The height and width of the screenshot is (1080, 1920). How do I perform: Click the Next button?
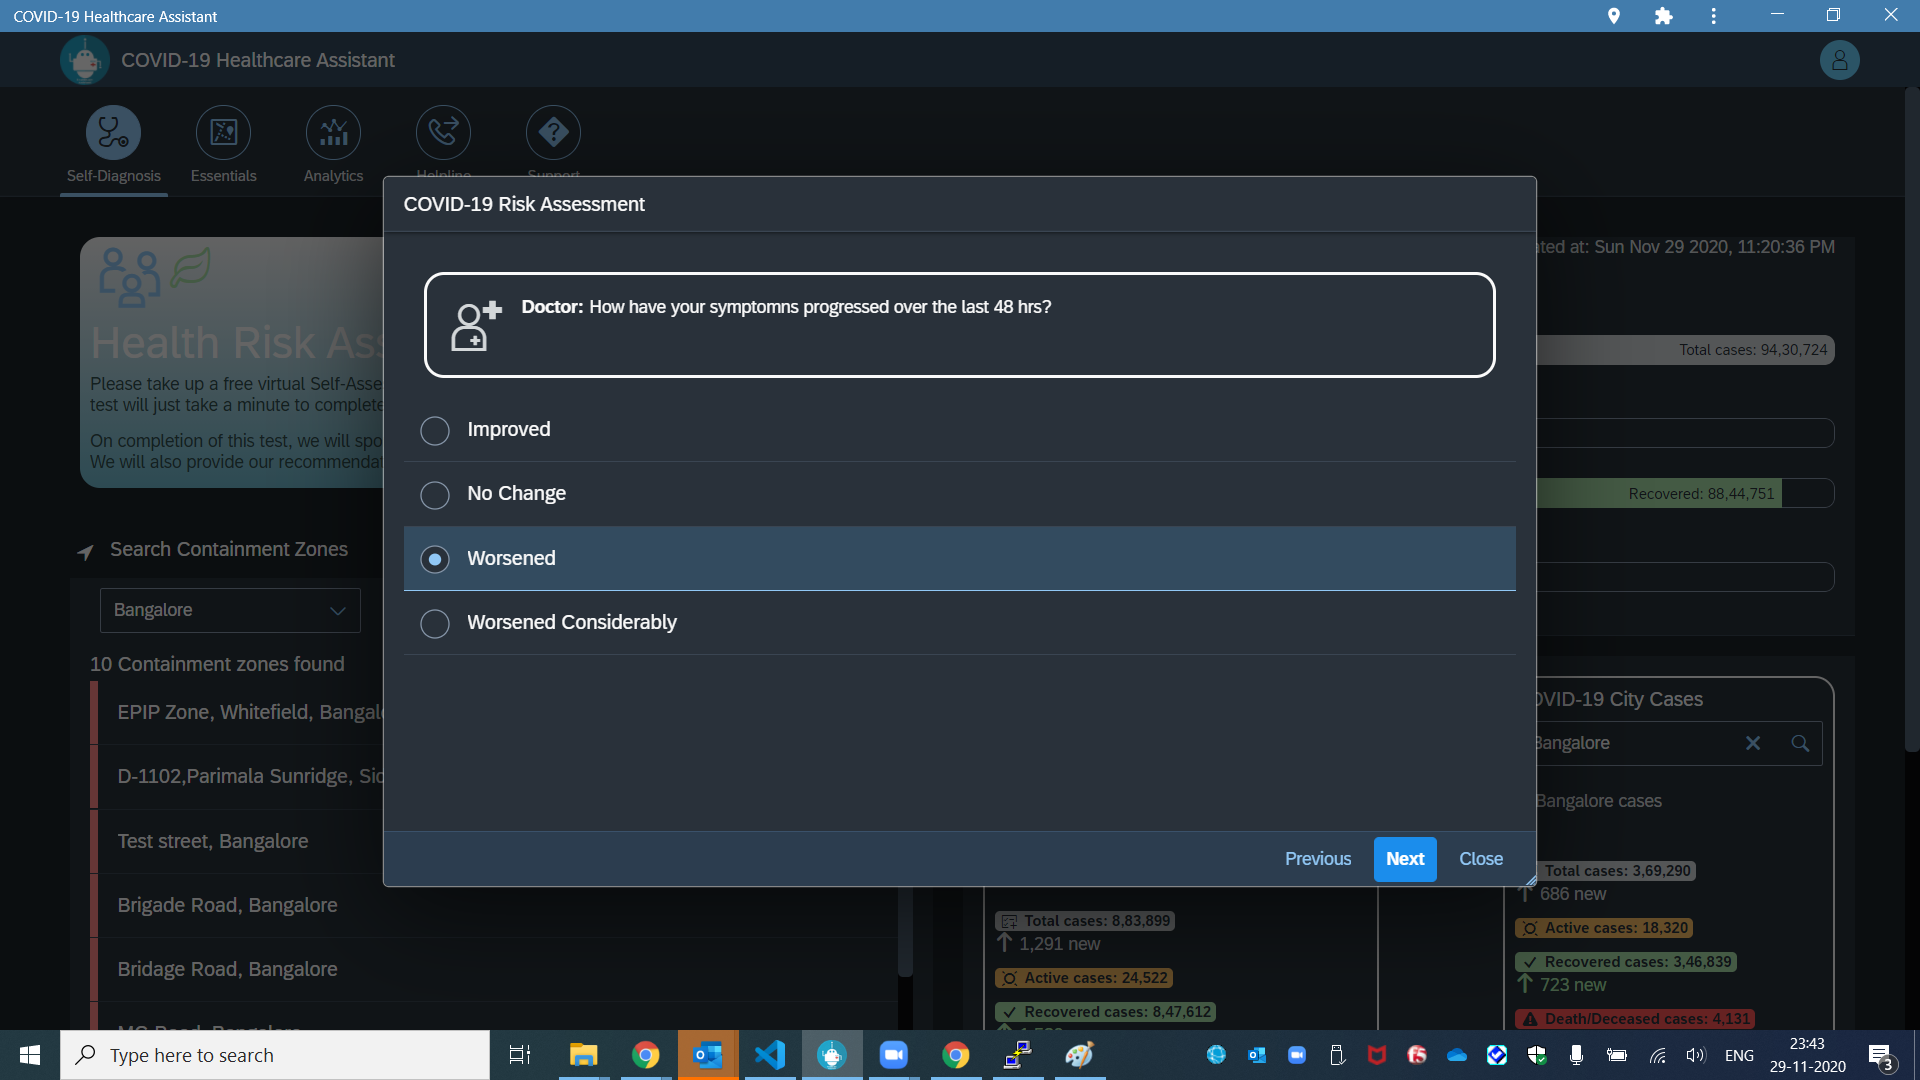pyautogui.click(x=1405, y=859)
